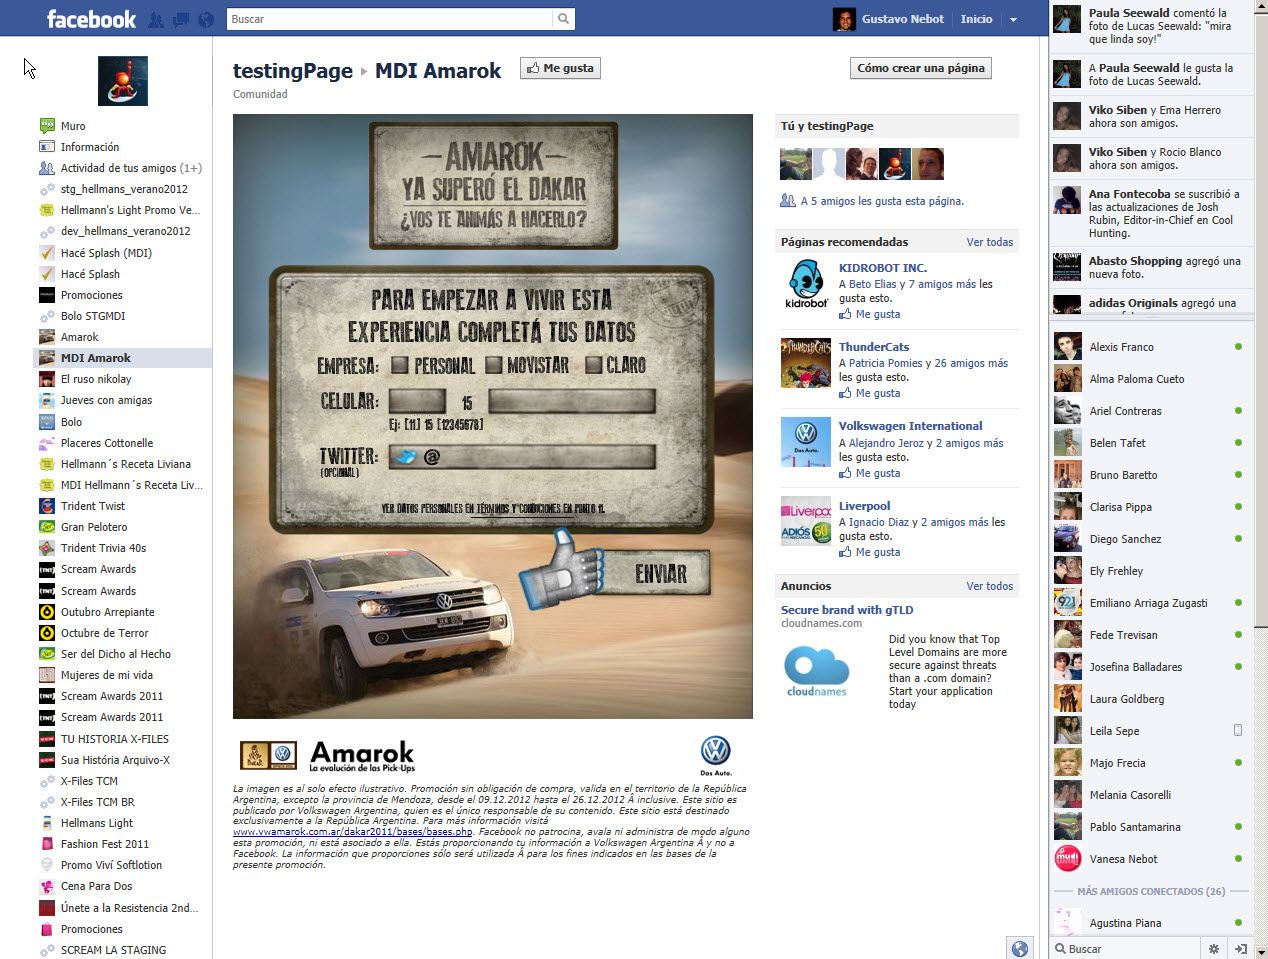Click the hide chat sidebar icon
This screenshot has width=1268, height=959.
(1240, 949)
